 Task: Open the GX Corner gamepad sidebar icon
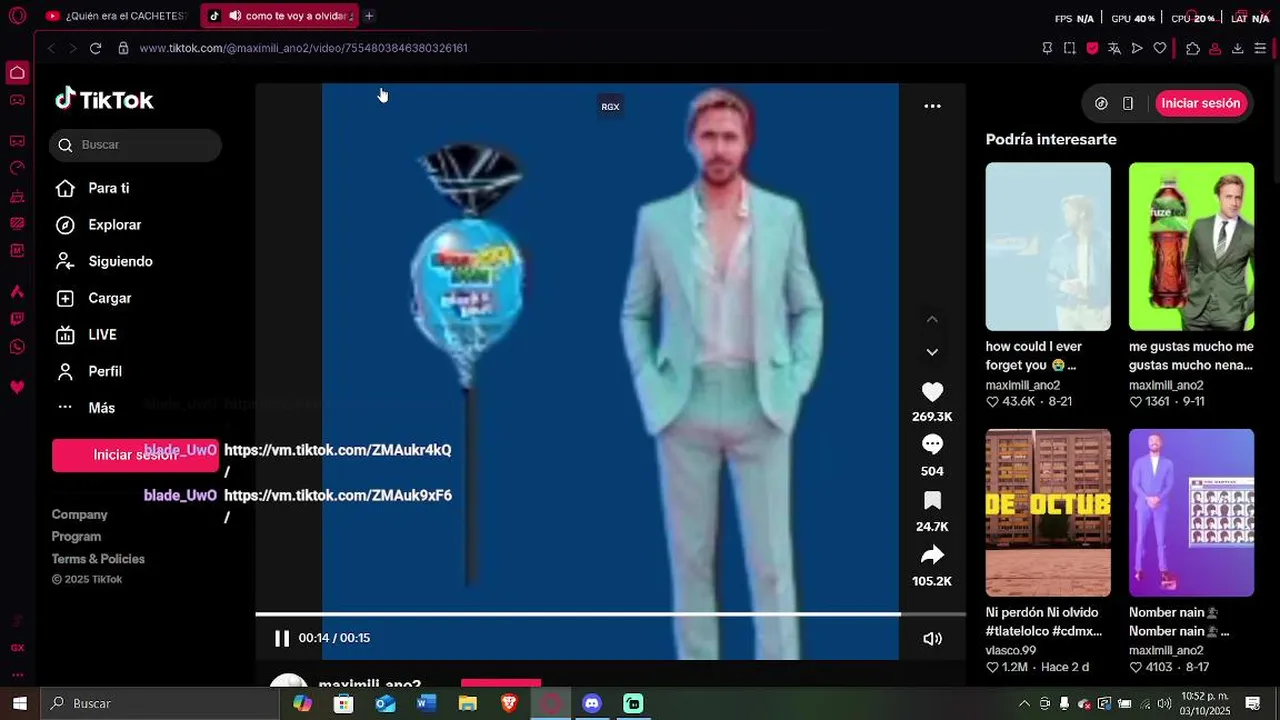click(17, 100)
